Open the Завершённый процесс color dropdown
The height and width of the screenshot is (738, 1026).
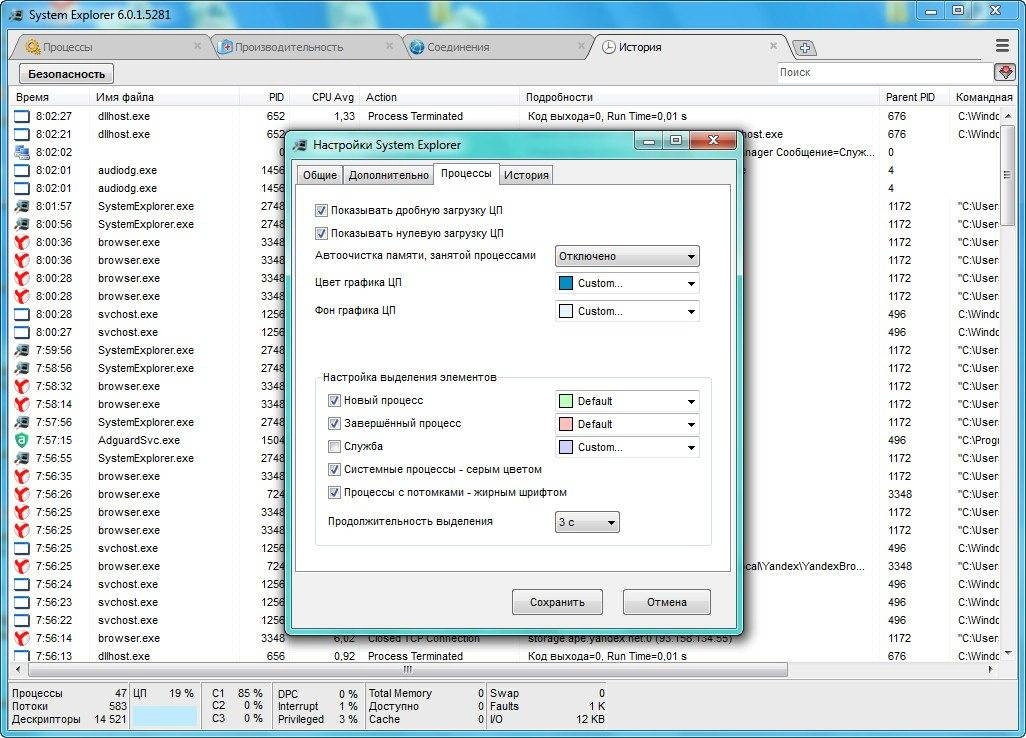[x=627, y=424]
